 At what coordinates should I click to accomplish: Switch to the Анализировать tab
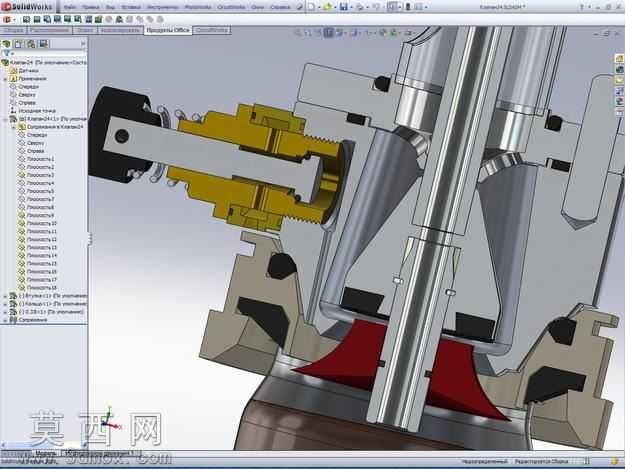click(x=120, y=30)
